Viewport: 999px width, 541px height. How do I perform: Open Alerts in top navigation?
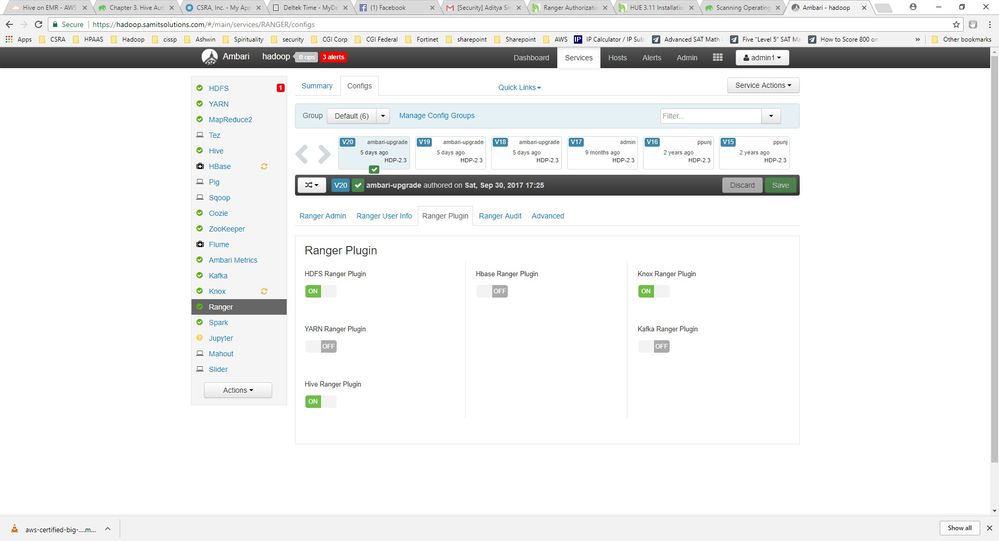[x=652, y=57]
